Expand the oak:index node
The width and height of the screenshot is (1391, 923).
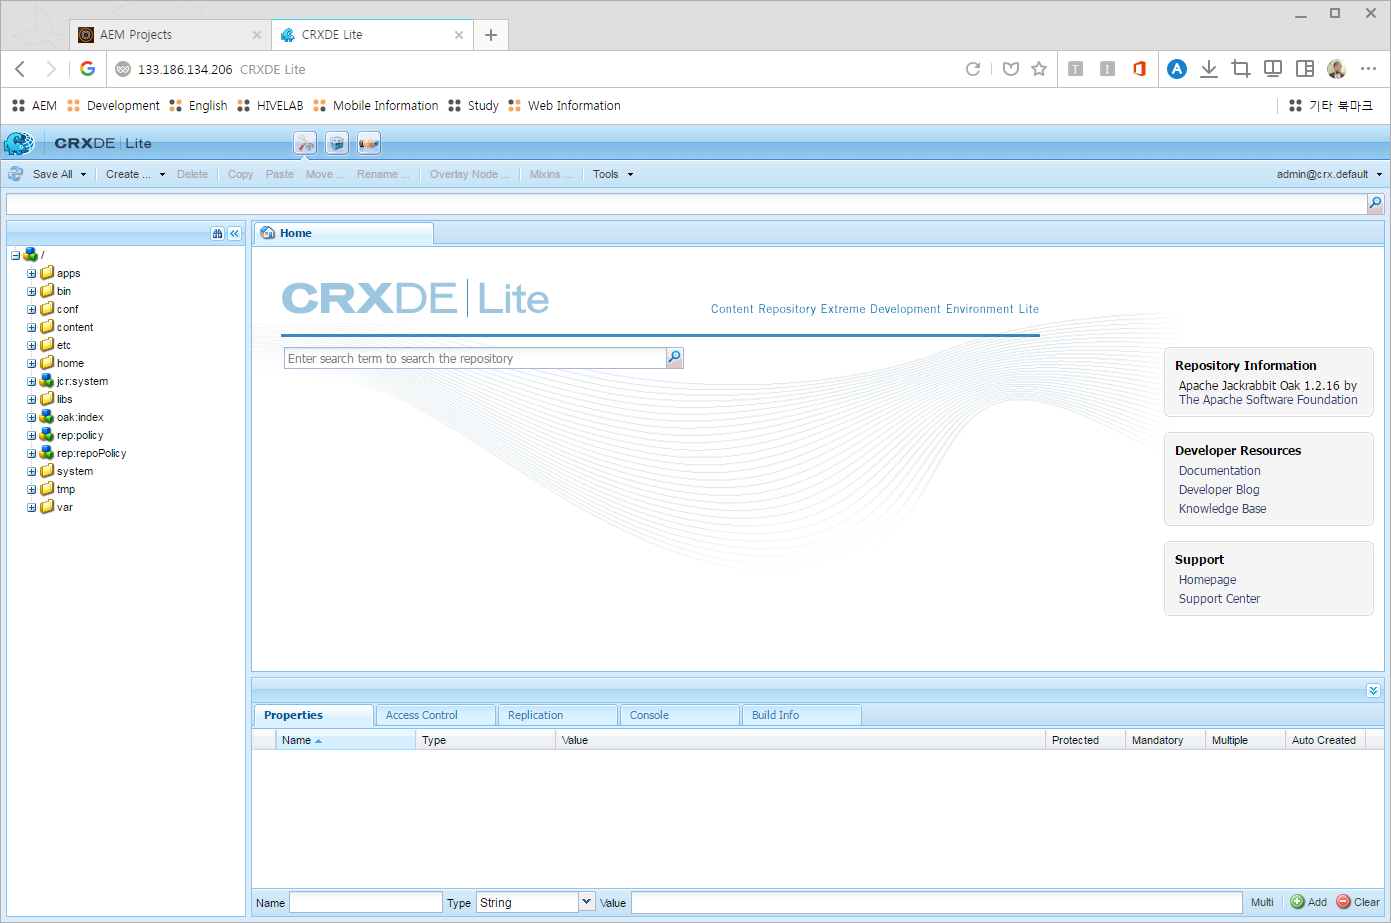[31, 417]
